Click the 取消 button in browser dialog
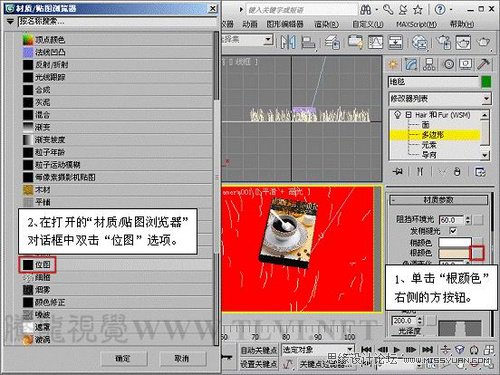 pos(182,359)
